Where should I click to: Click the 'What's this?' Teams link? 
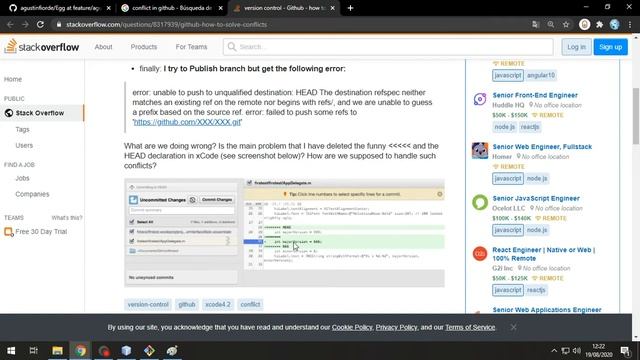click(67, 218)
